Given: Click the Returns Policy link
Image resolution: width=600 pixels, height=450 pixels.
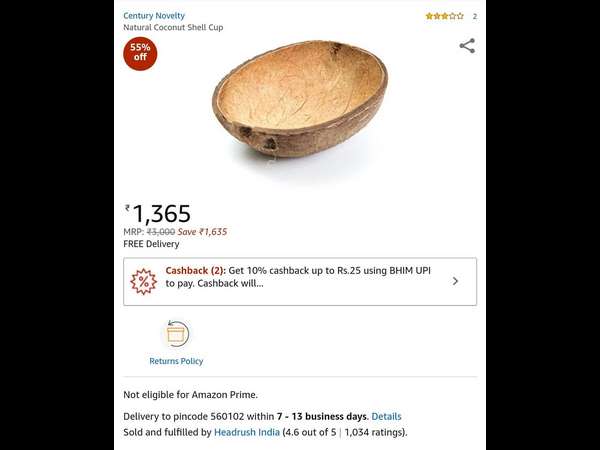Looking at the screenshot, I should point(176,361).
